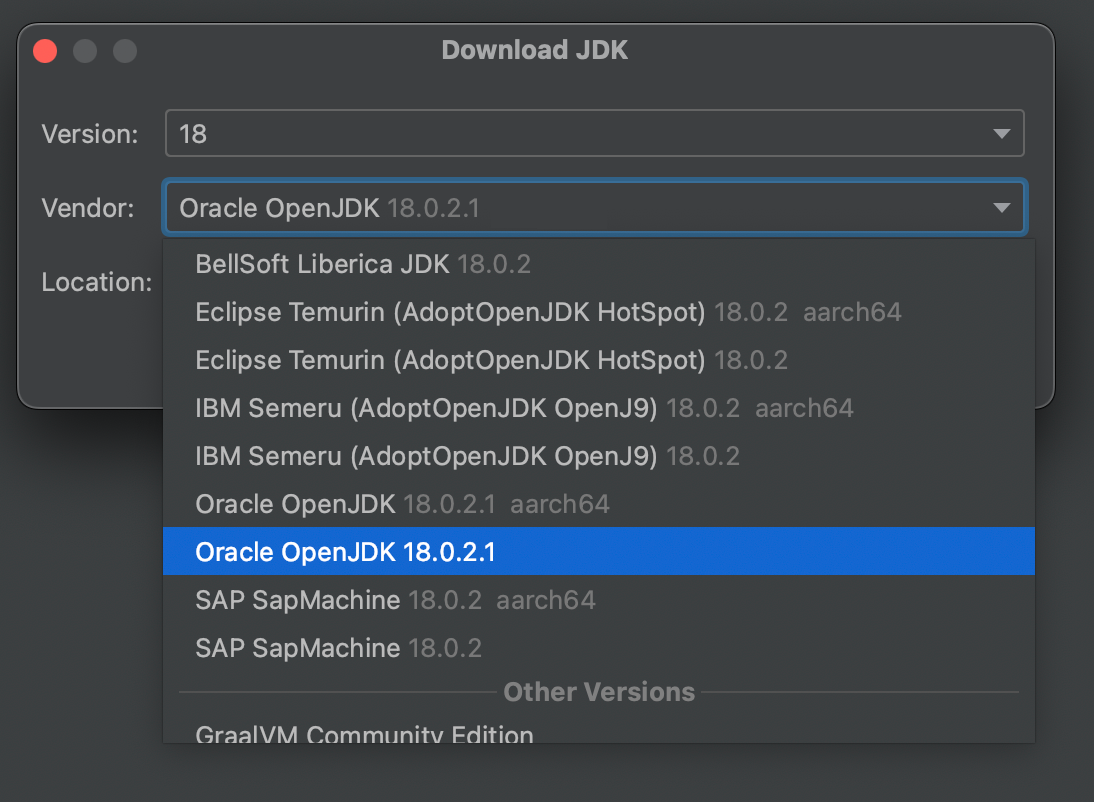This screenshot has width=1094, height=802.
Task: Choose Eclipse Temurin 18.0.2 aarch64 option
Action: pos(599,312)
